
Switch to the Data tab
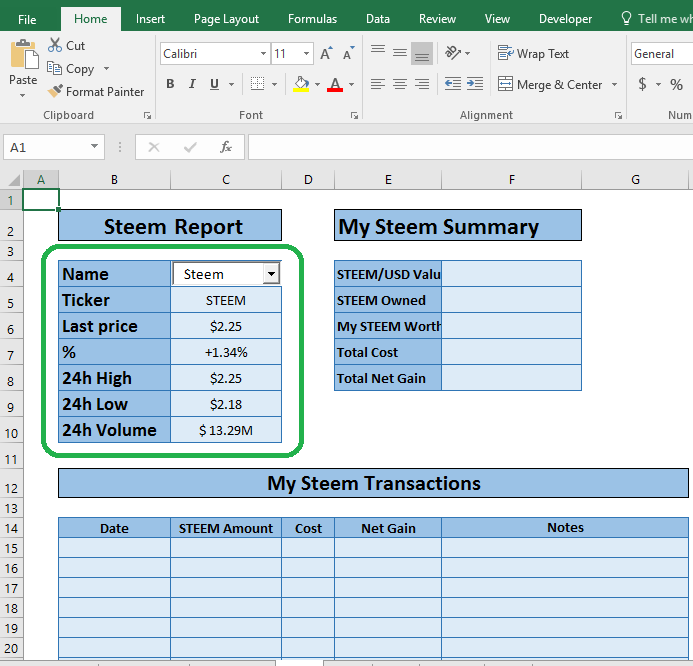point(378,19)
